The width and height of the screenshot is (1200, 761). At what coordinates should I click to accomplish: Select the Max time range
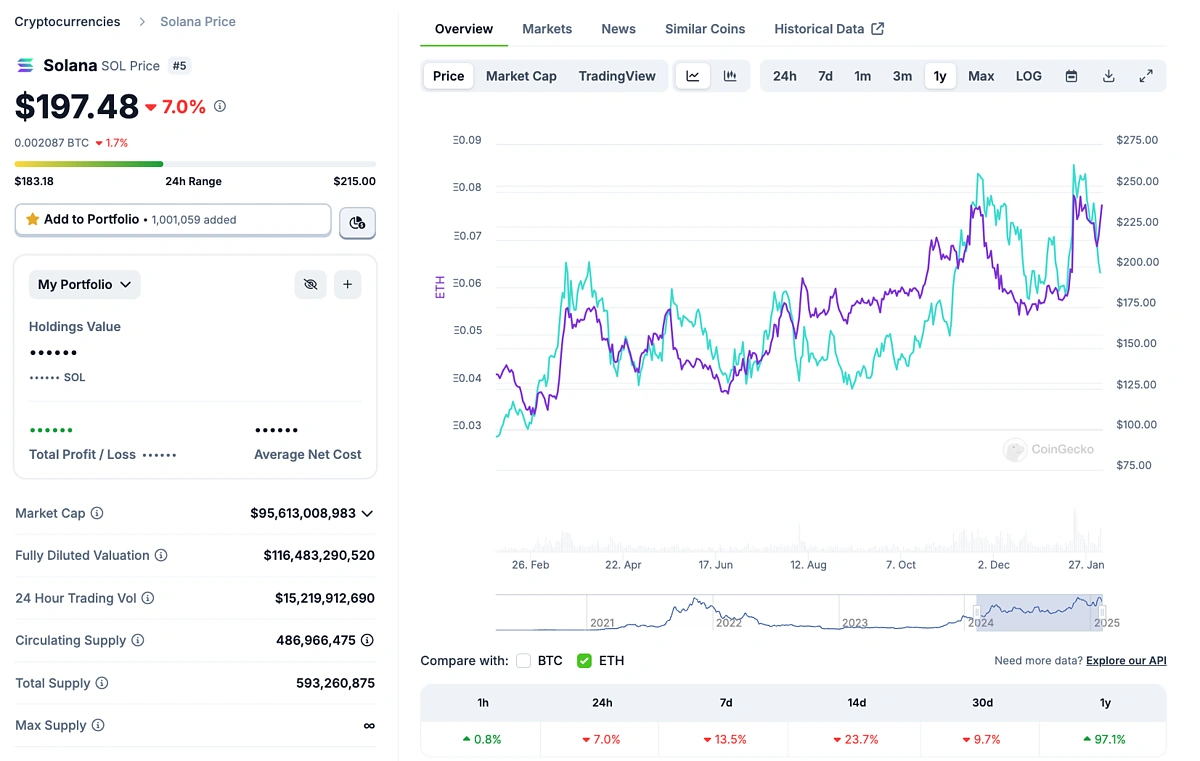(x=981, y=76)
